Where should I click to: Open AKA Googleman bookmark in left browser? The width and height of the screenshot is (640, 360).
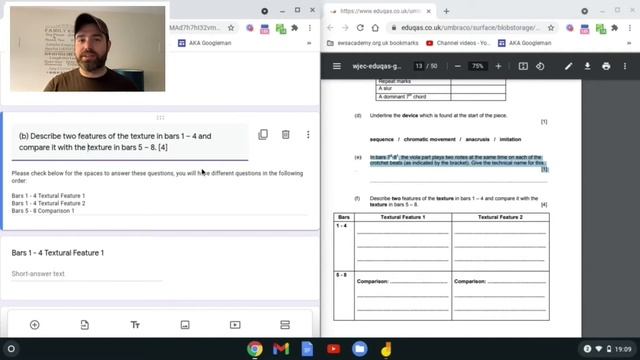(204, 43)
